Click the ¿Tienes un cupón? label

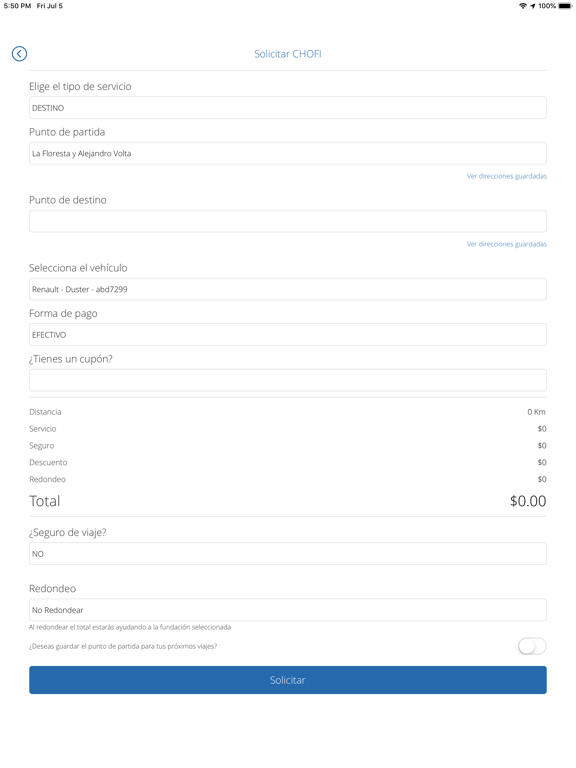click(71, 359)
